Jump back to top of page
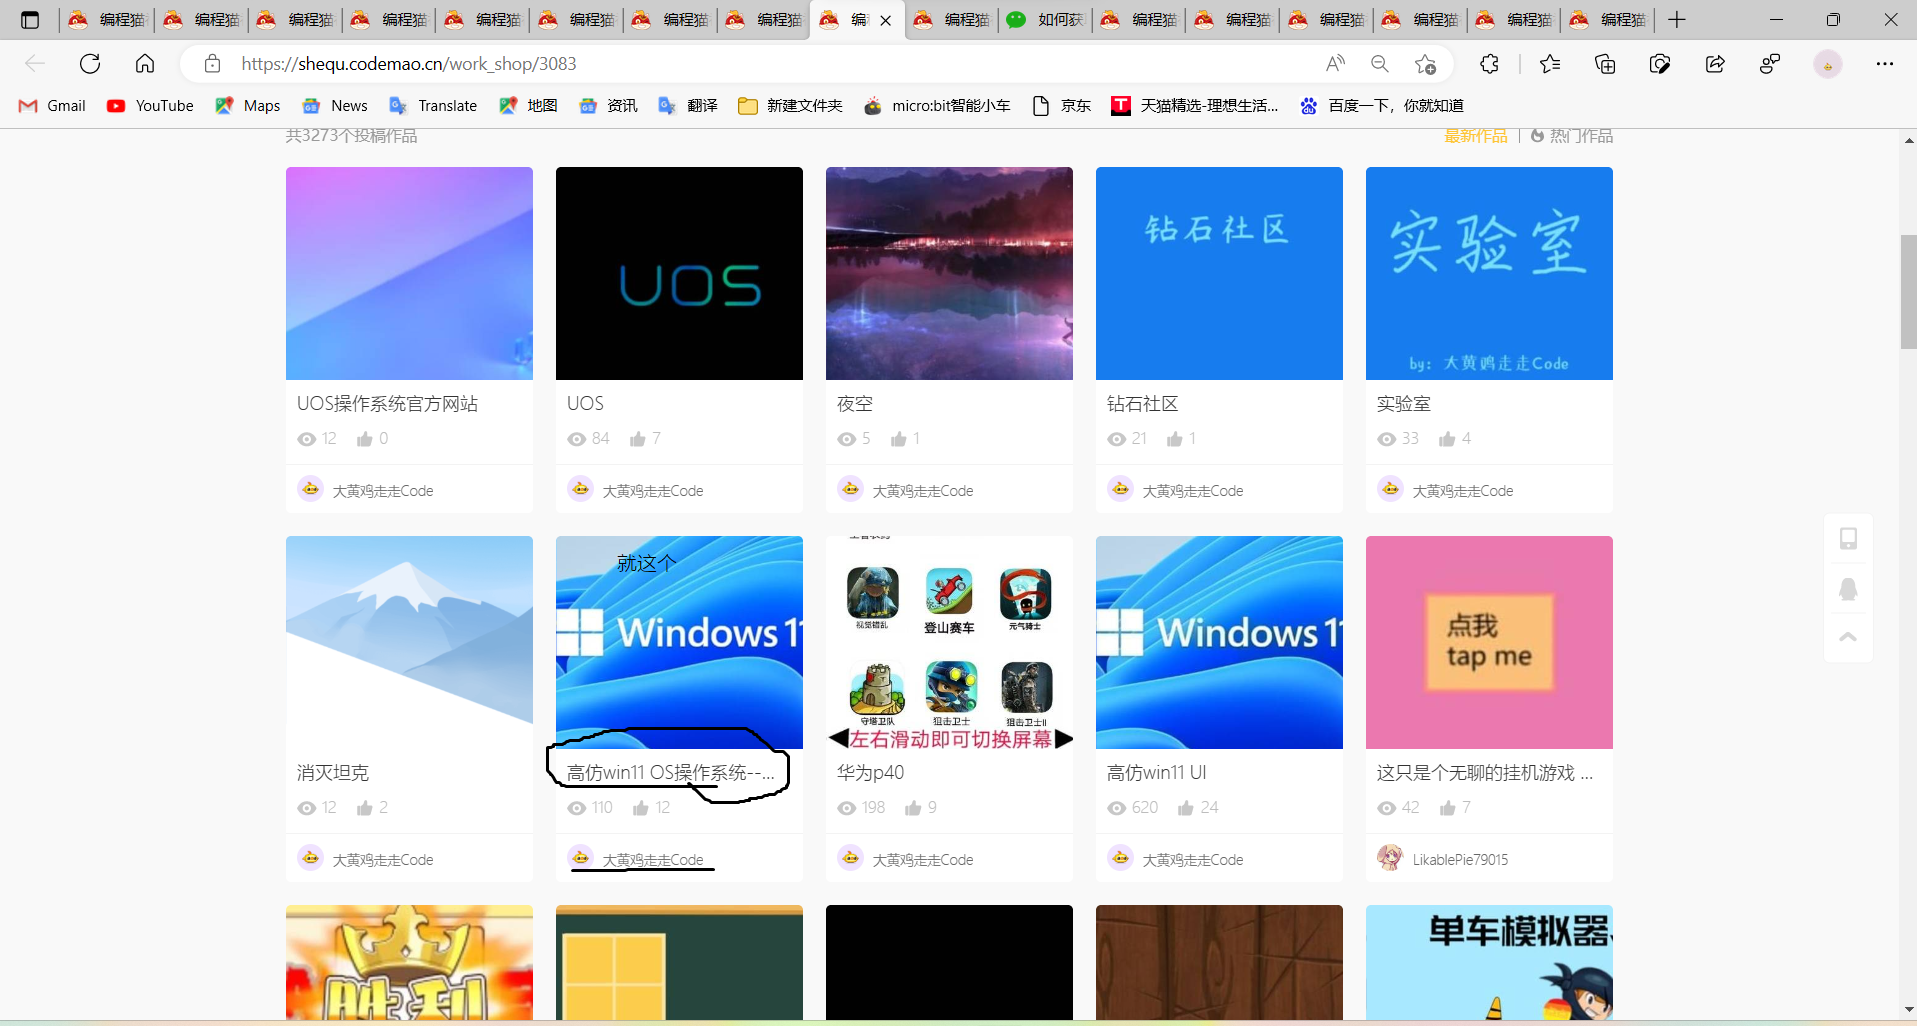Viewport: 1917px width, 1026px height. (x=1848, y=637)
